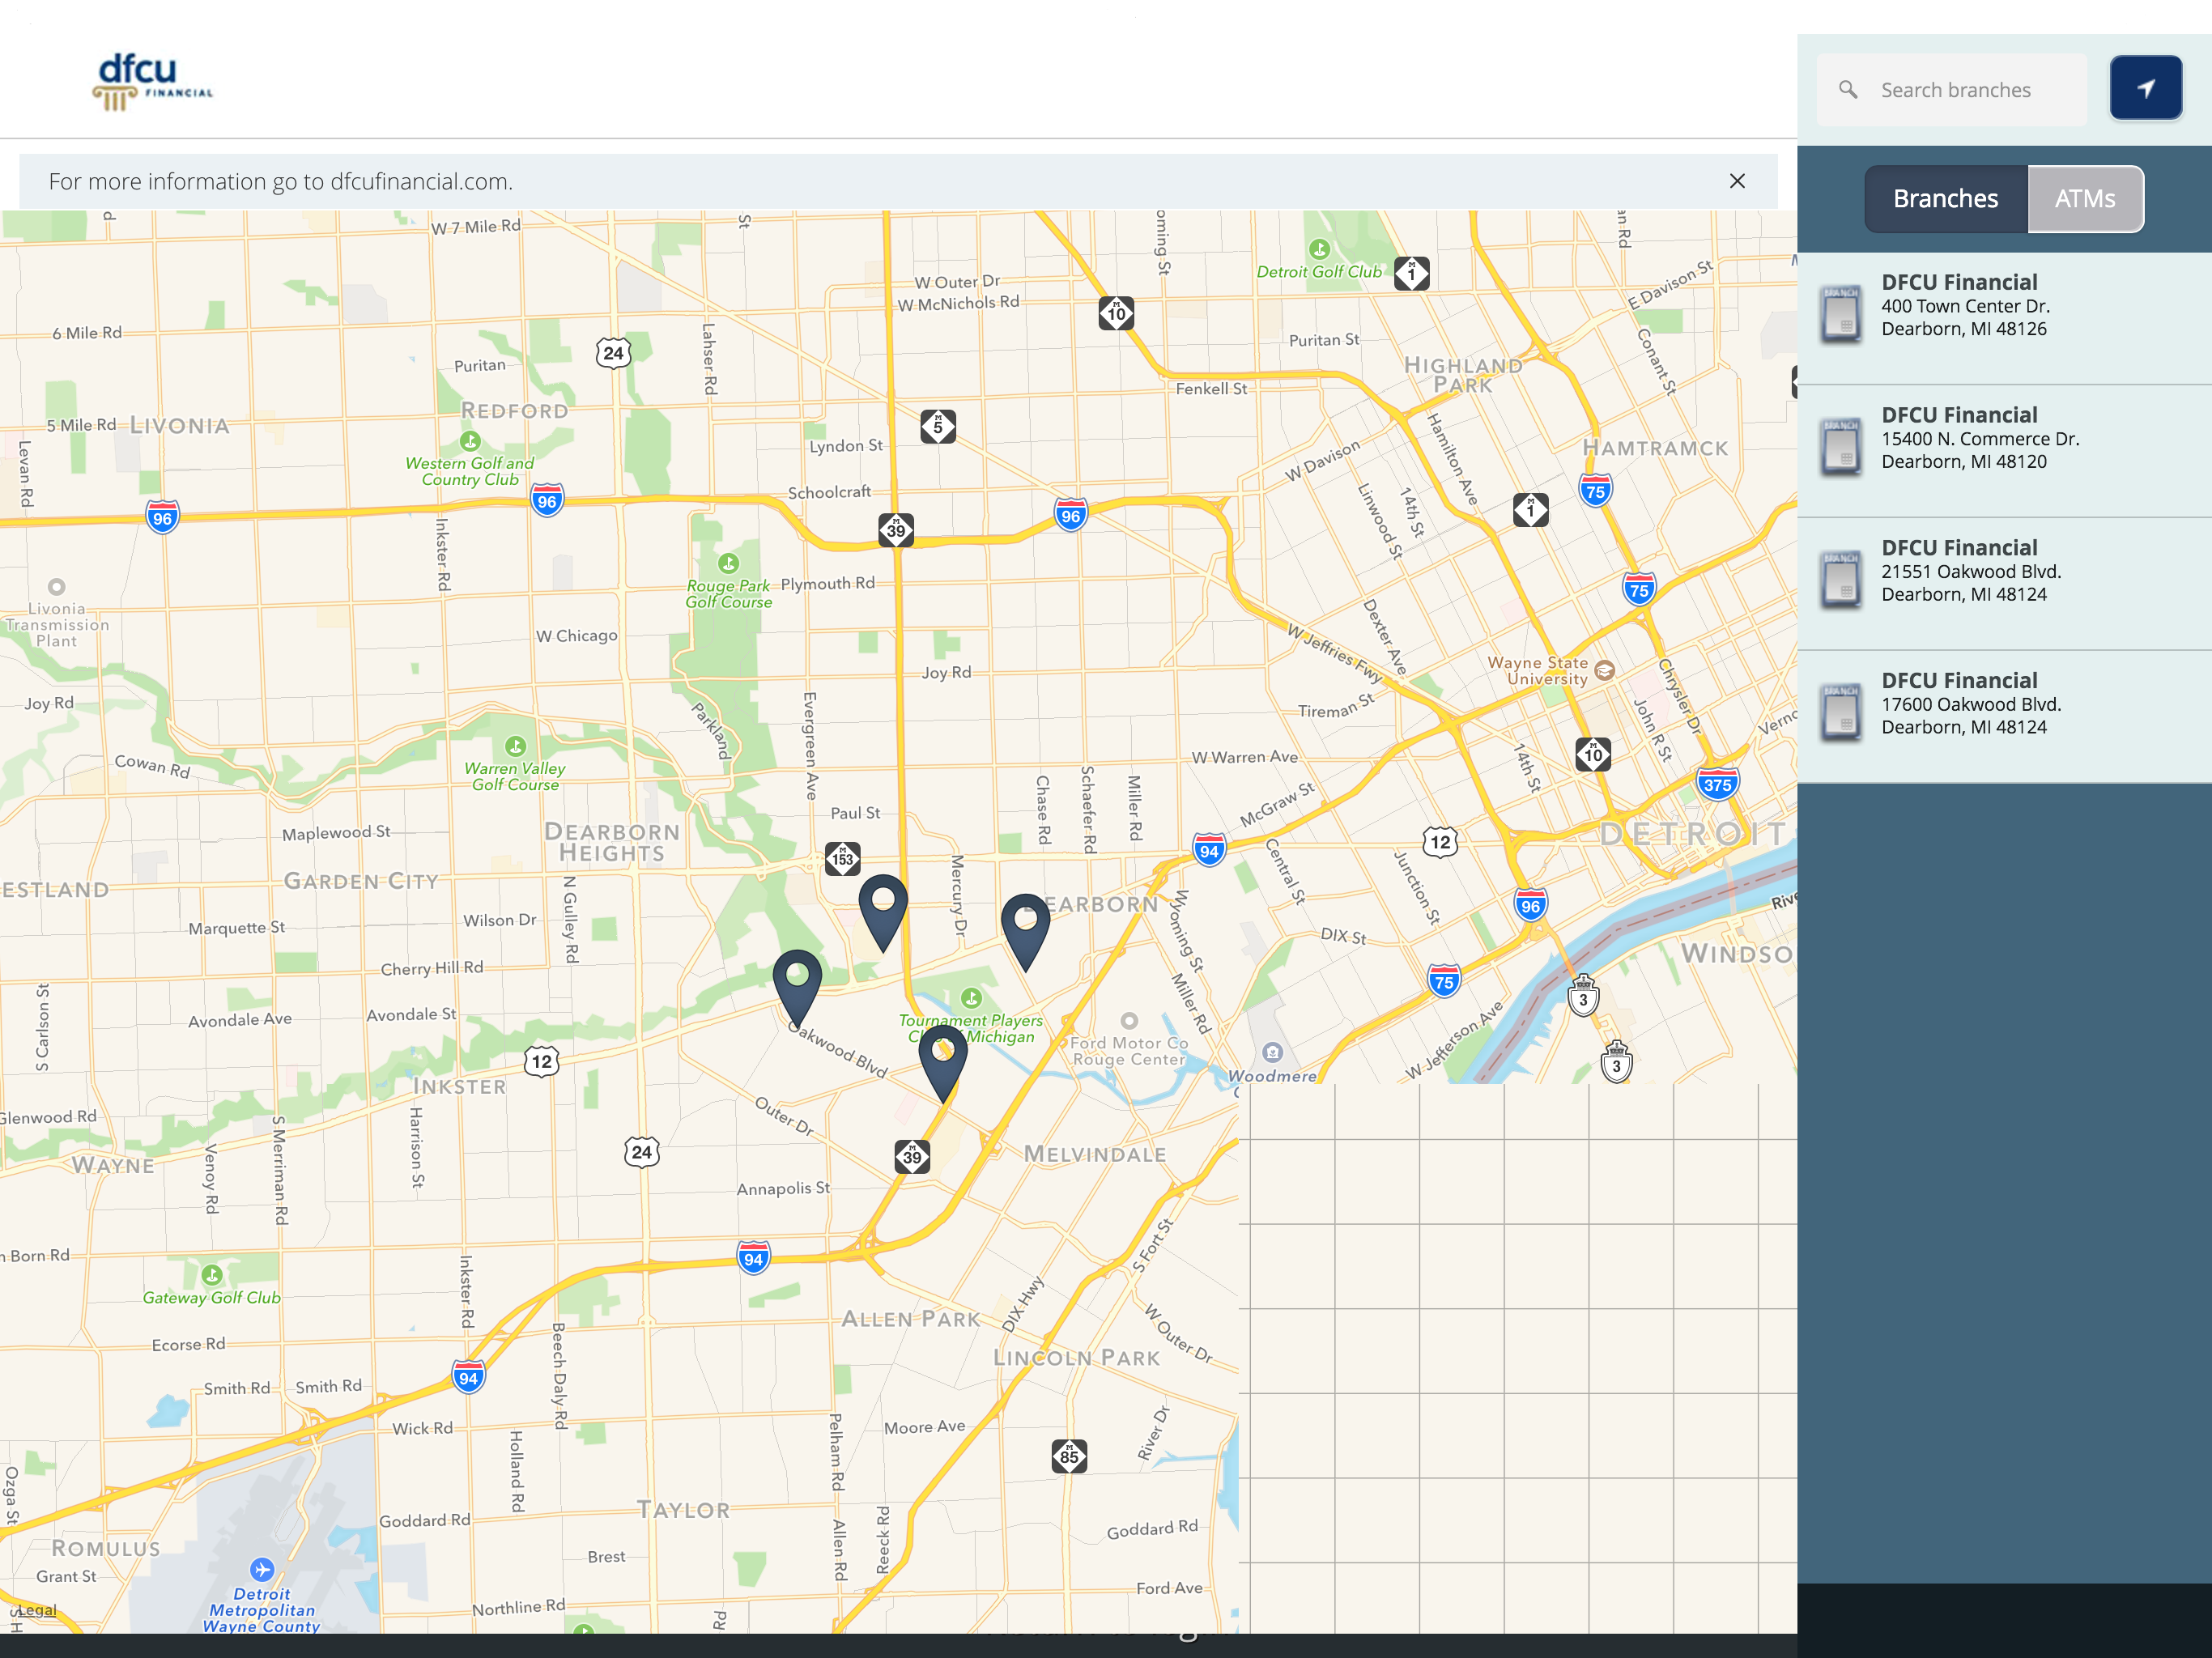Click the Route 153 highway shield
The image size is (2212, 1658).
tap(843, 858)
